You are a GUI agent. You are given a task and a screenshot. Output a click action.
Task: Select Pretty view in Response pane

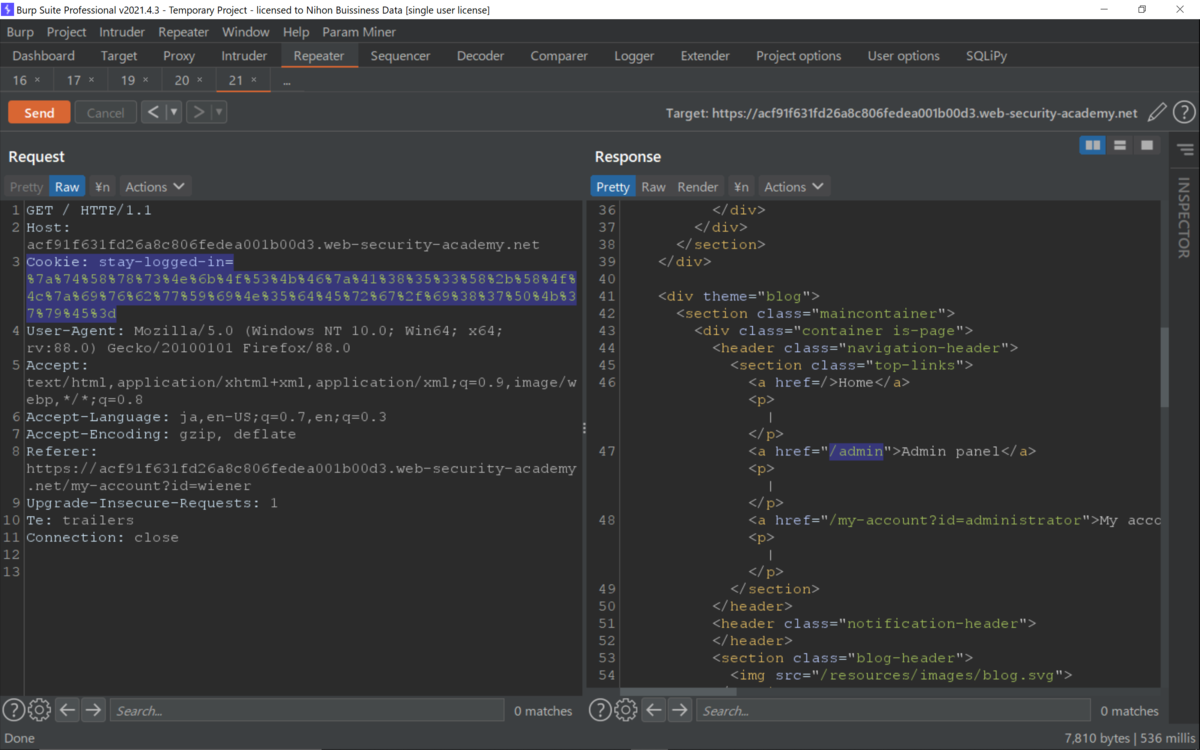(613, 187)
